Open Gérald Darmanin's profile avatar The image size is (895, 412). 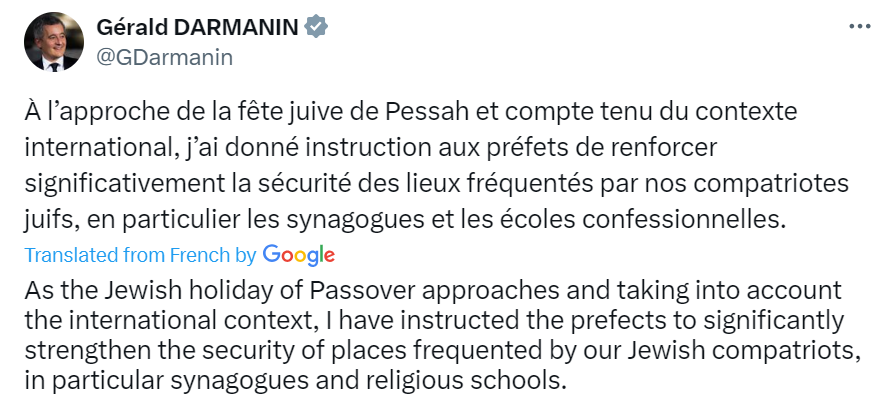pyautogui.click(x=56, y=42)
